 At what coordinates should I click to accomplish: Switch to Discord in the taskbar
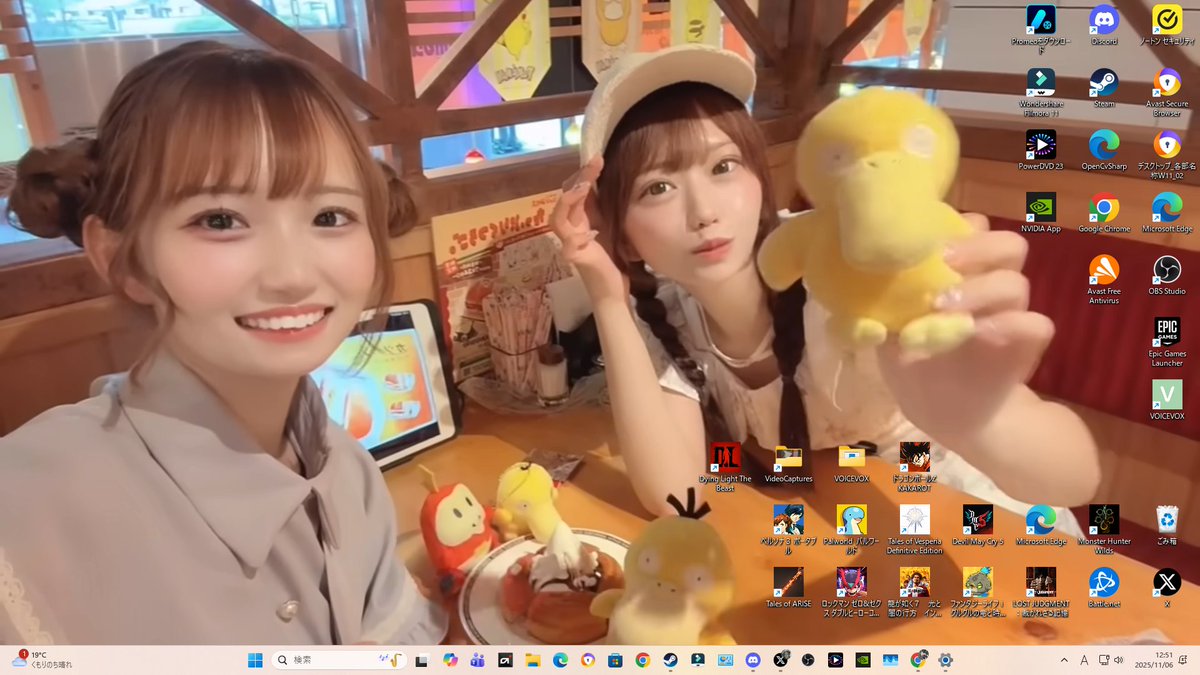click(753, 660)
